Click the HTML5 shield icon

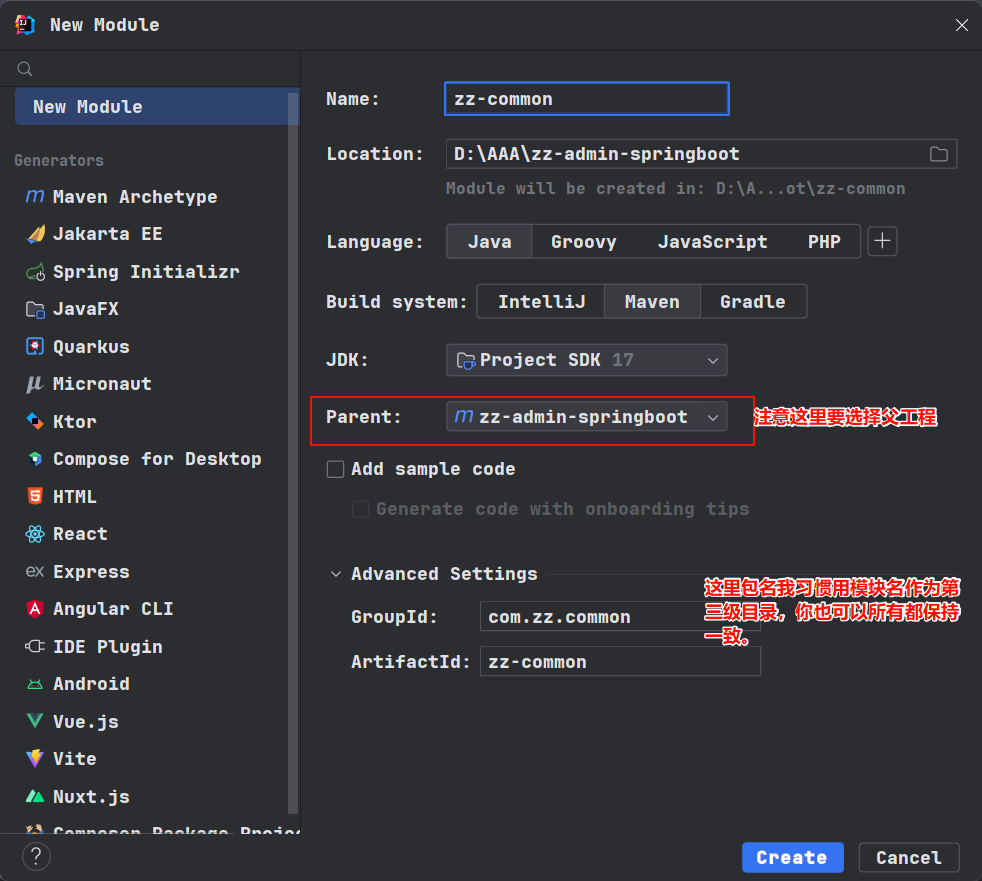coord(35,497)
